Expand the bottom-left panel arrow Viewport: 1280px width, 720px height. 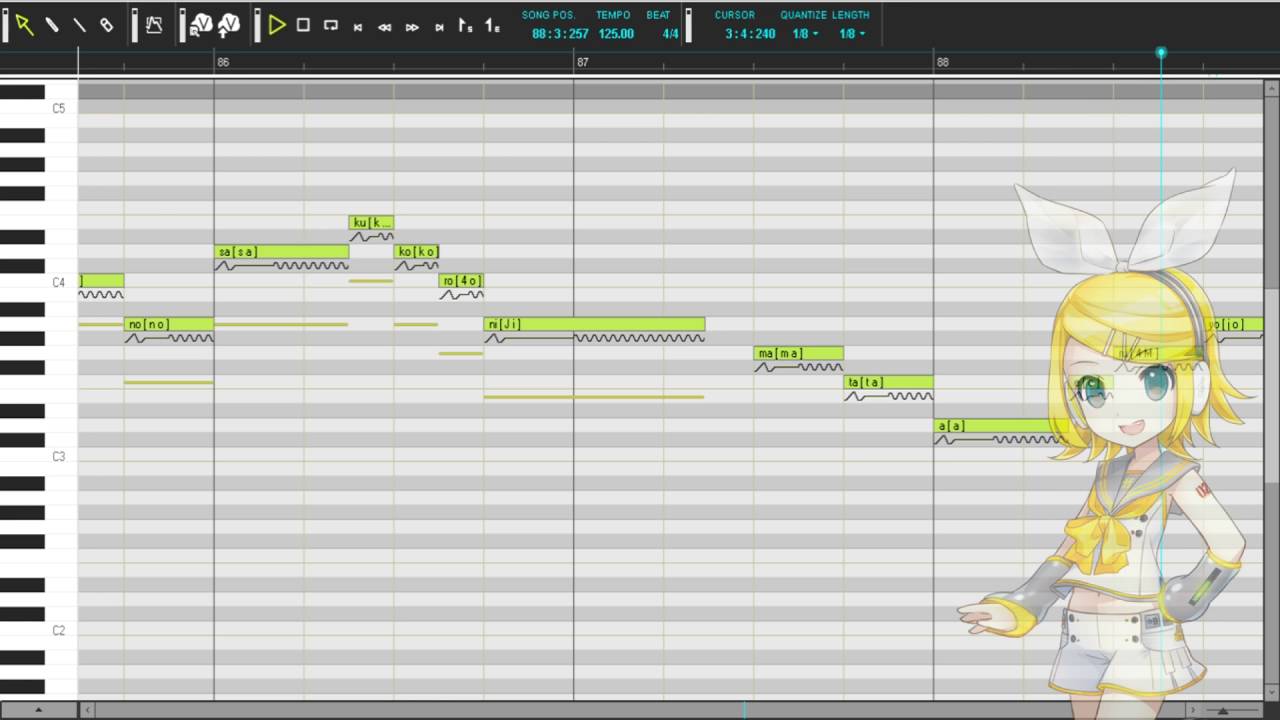[x=38, y=710]
